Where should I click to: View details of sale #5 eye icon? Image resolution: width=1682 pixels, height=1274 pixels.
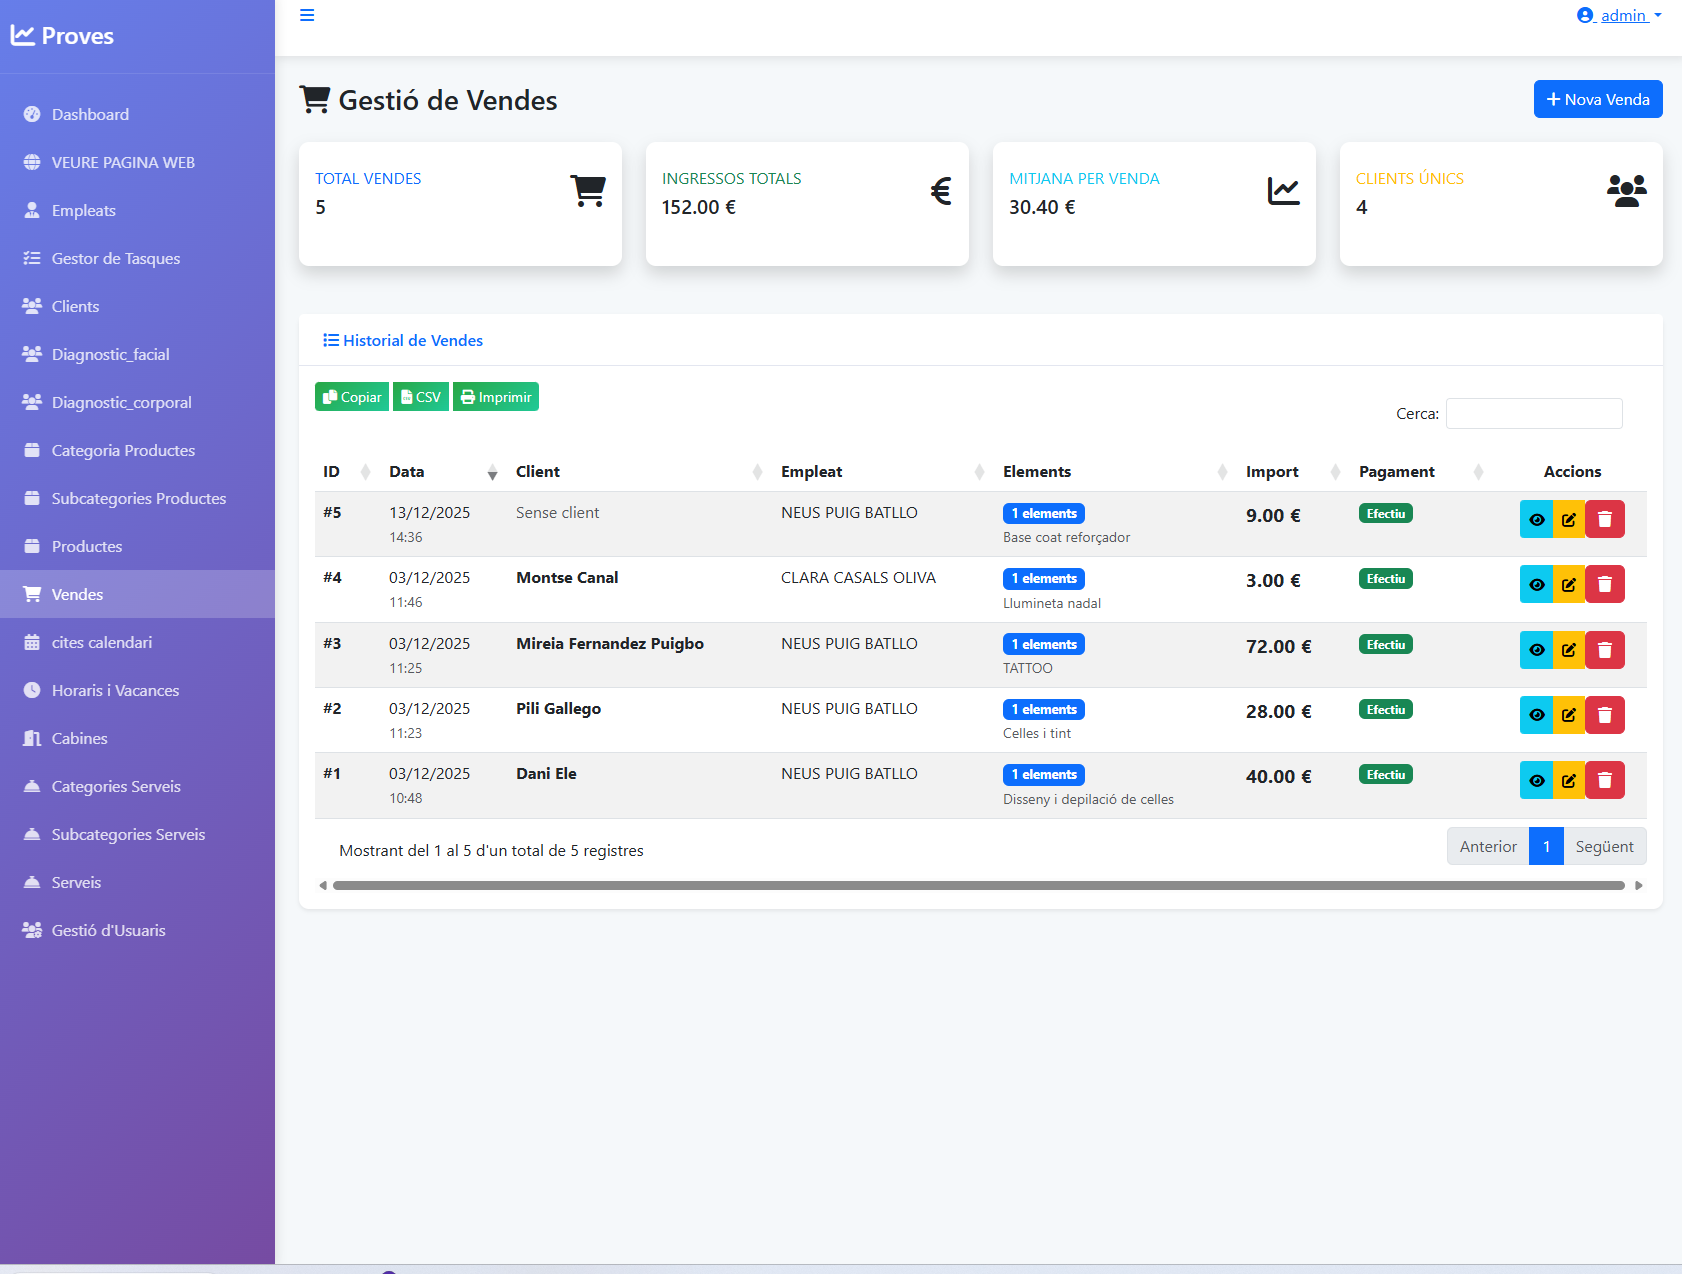1536,519
